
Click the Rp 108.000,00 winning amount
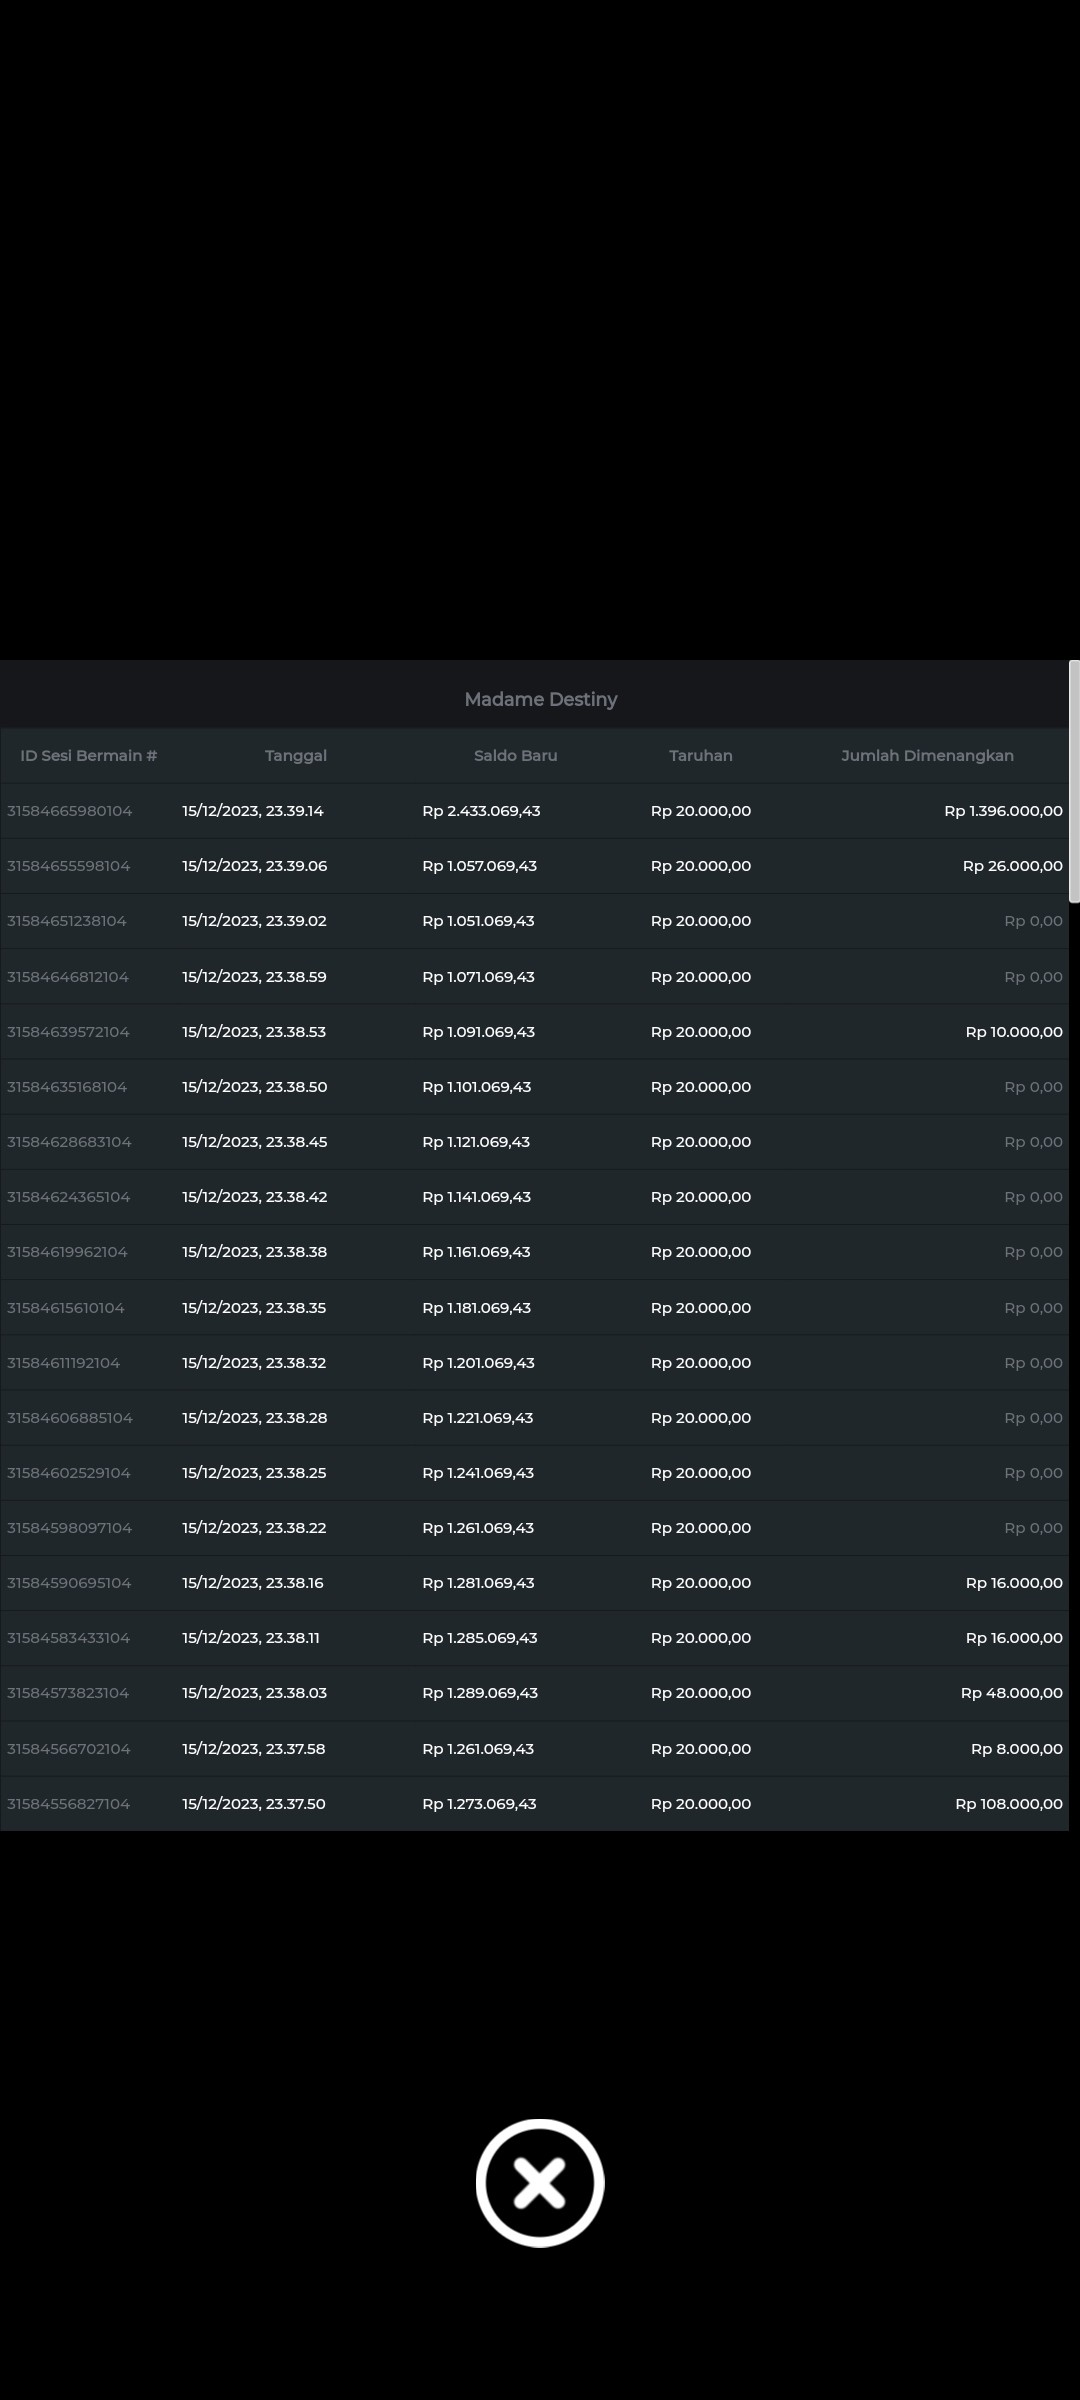point(1008,1804)
